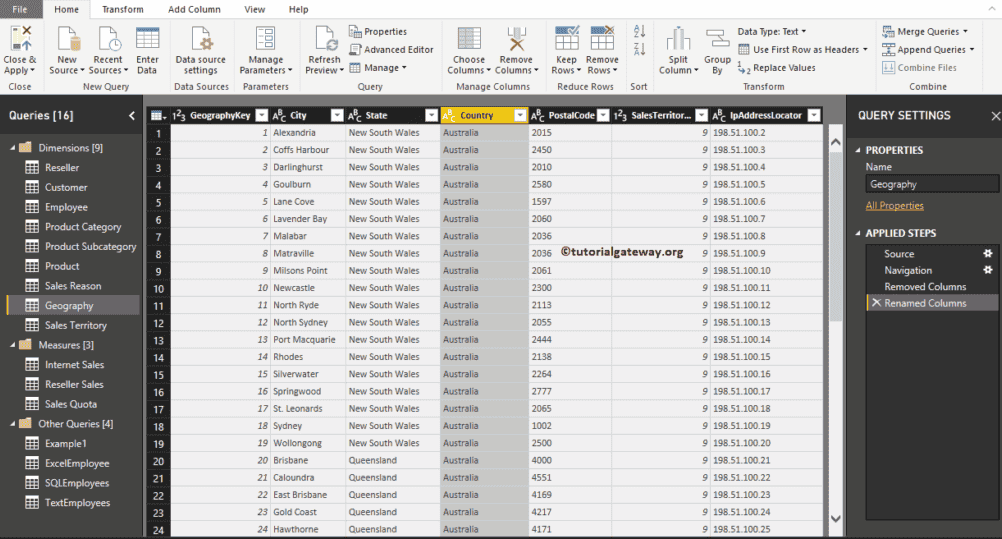This screenshot has height=539, width=1002.
Task: Select the Home tab
Action: [x=66, y=9]
